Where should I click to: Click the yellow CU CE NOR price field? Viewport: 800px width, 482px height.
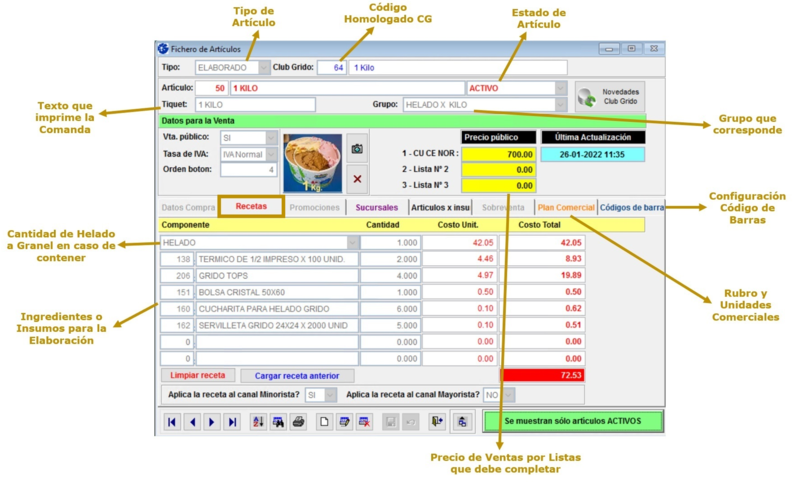pyautogui.click(x=499, y=154)
